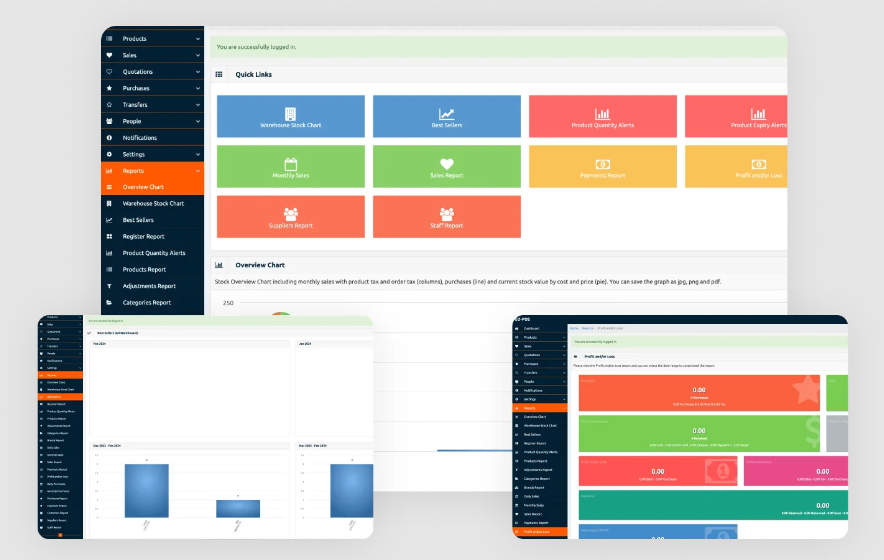Image resolution: width=884 pixels, height=560 pixels.
Task: Click the Purchases star icon in main sidebar
Action: click(x=109, y=88)
